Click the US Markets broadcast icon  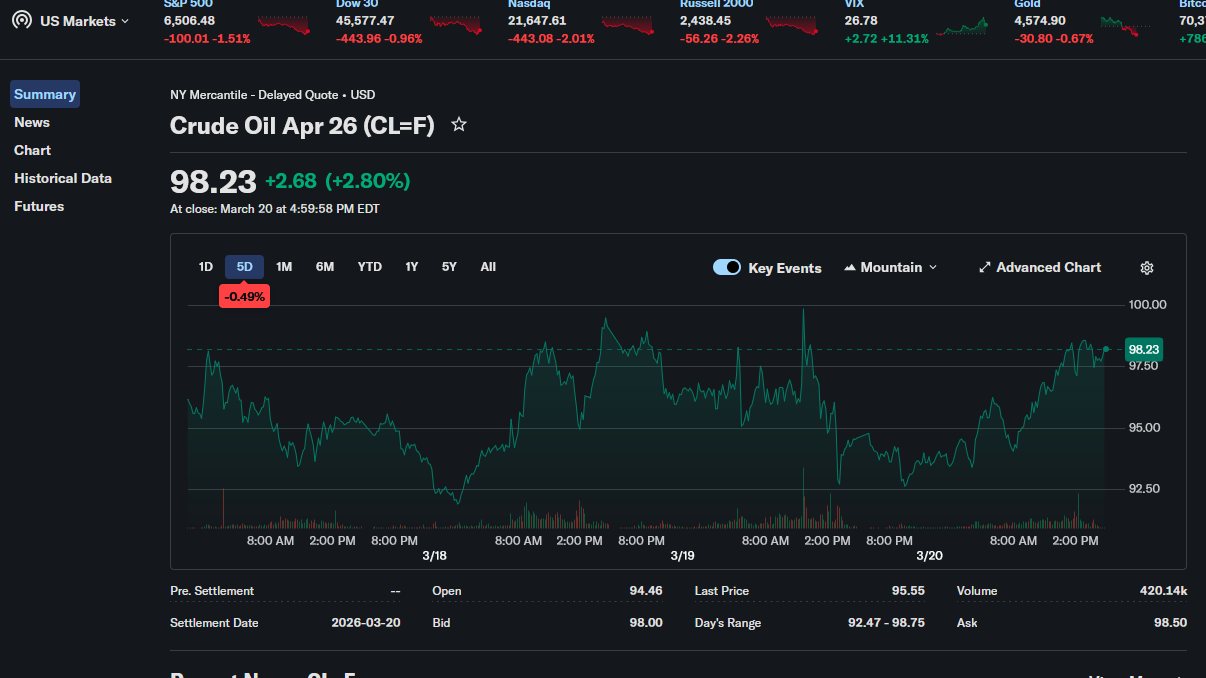click(x=22, y=20)
